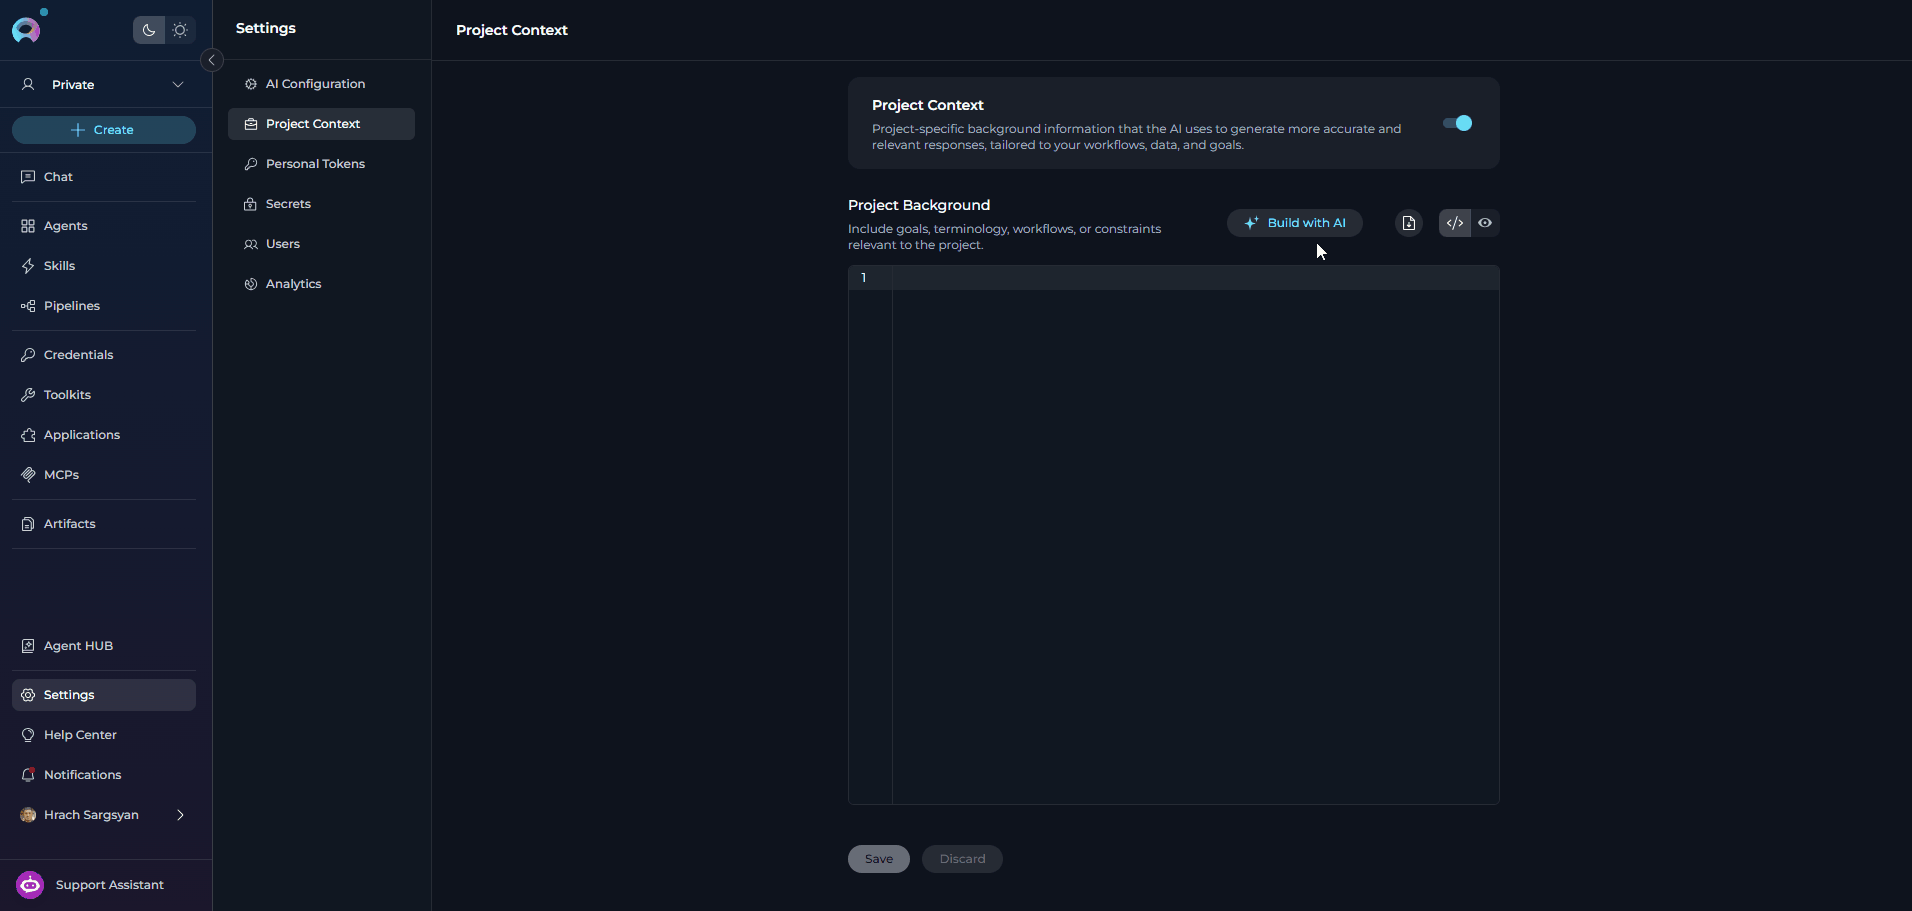The width and height of the screenshot is (1912, 911).
Task: Click the file upload icon button
Action: [x=1409, y=223]
